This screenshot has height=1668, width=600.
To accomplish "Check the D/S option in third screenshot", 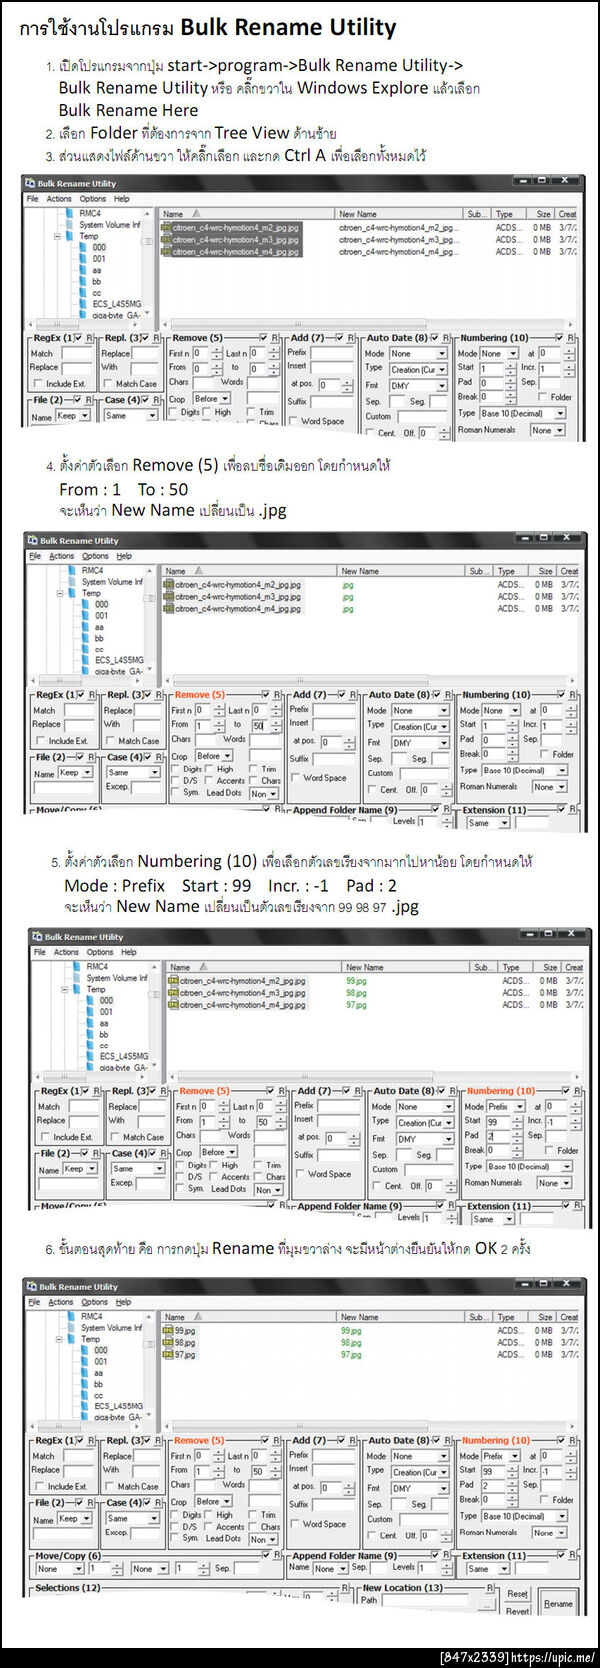I will [180, 1177].
